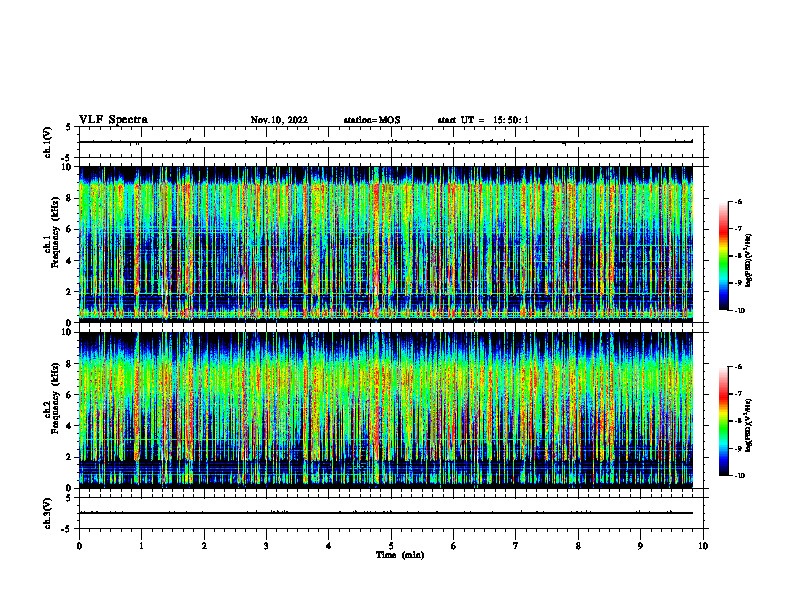Click inside the ch.1 spectrogram panel
Viewport: 792px width, 612px height.
coord(386,244)
